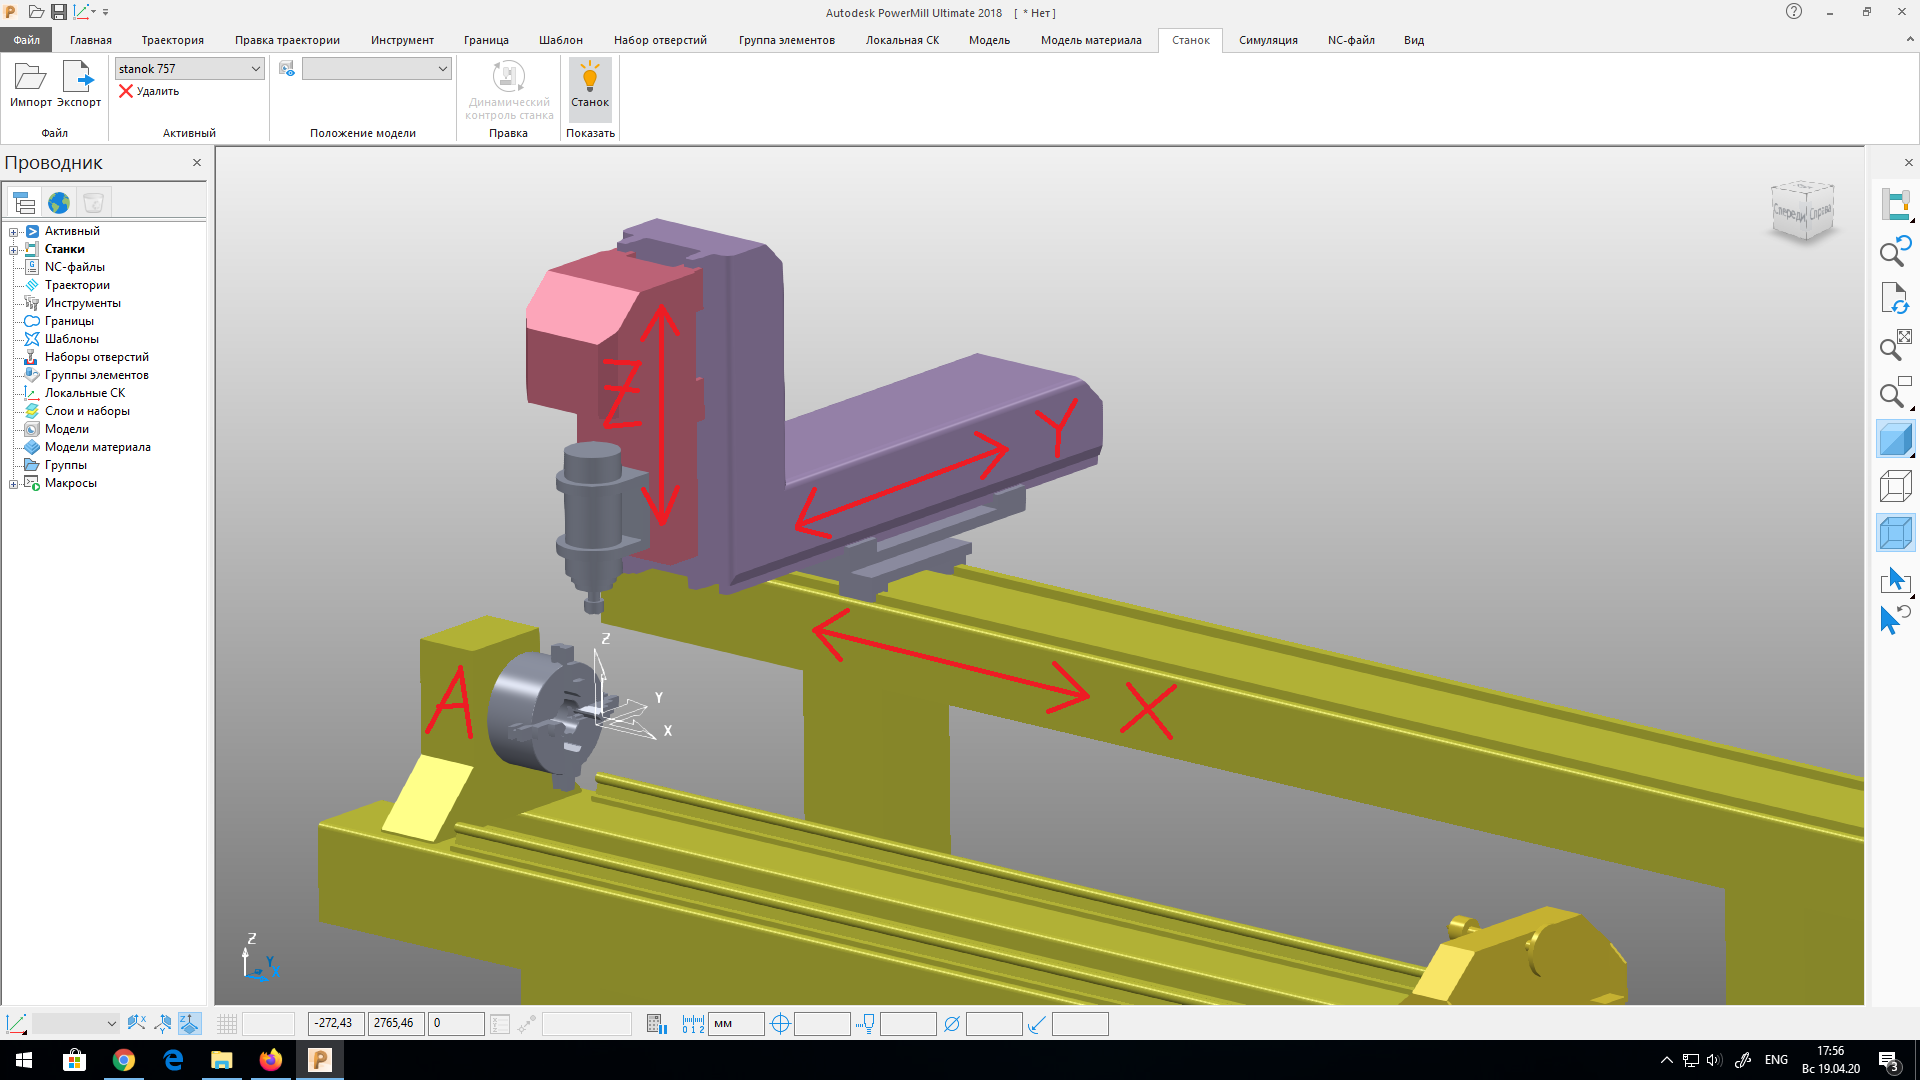Toggle the Станок show lightbulb button
The width and height of the screenshot is (1920, 1080).
point(590,84)
